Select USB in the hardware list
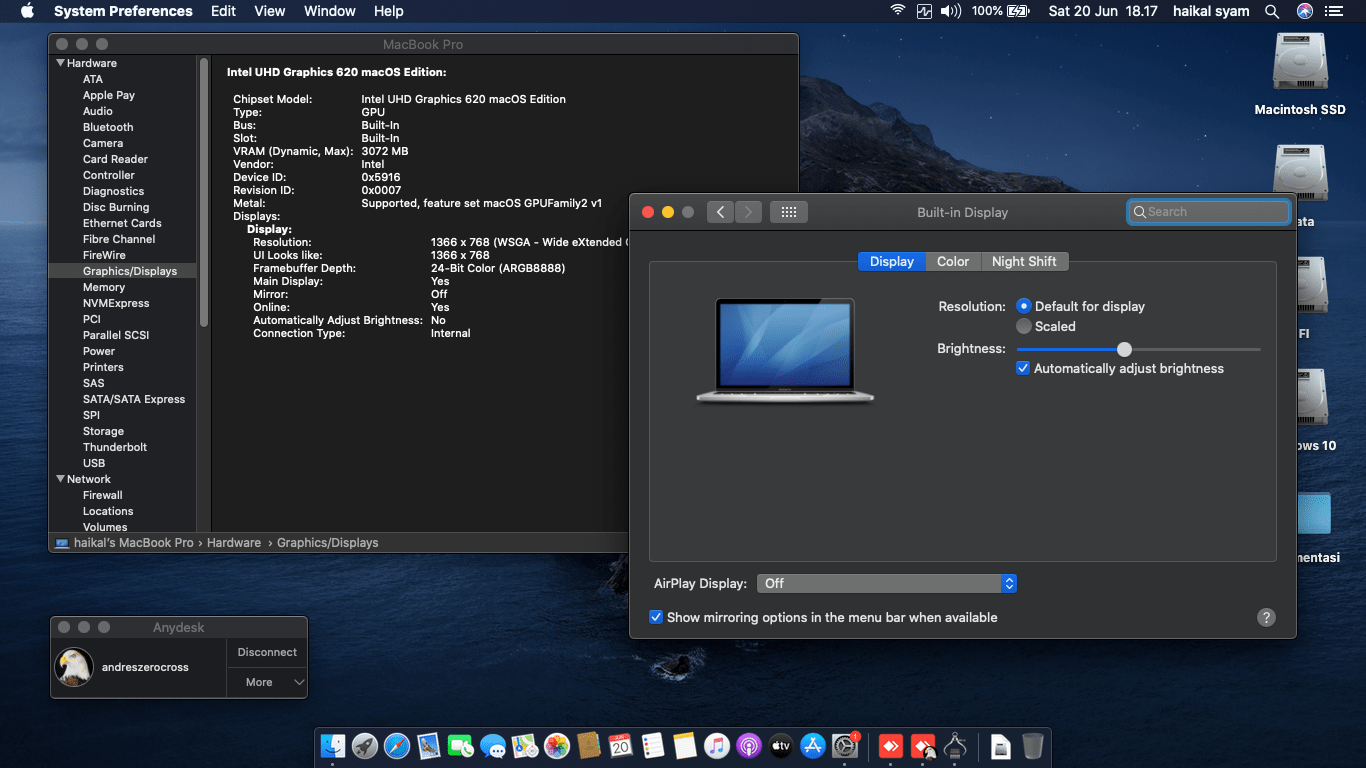The image size is (1366, 768). click(94, 463)
